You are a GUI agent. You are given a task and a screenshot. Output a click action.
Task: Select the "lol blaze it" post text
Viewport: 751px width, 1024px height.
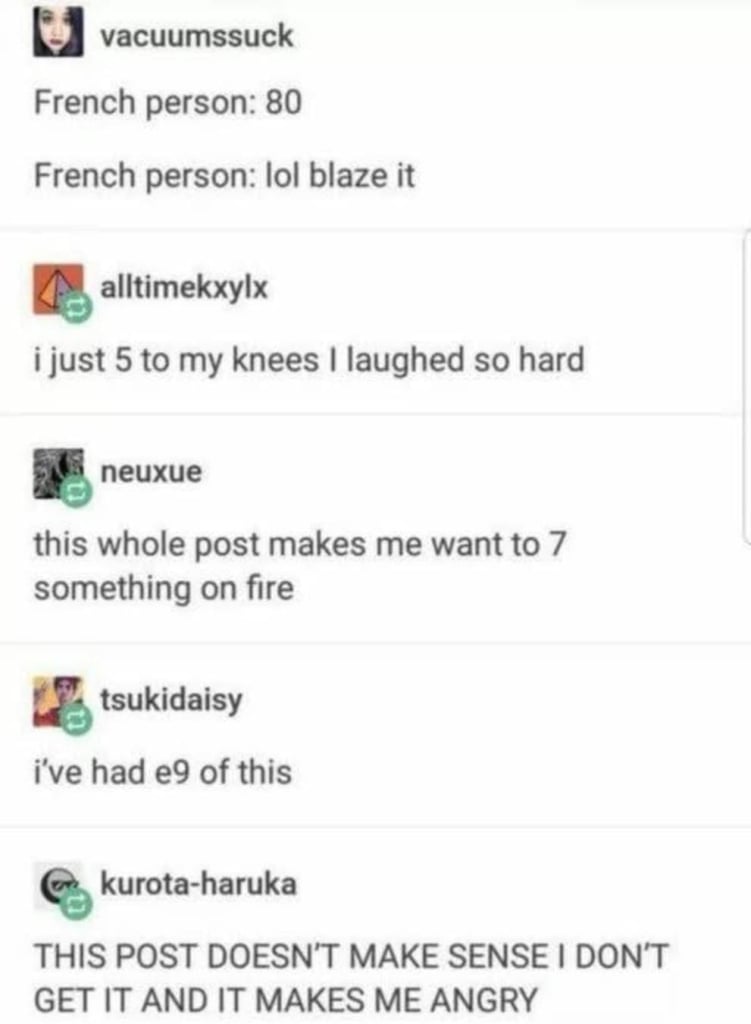coord(340,176)
